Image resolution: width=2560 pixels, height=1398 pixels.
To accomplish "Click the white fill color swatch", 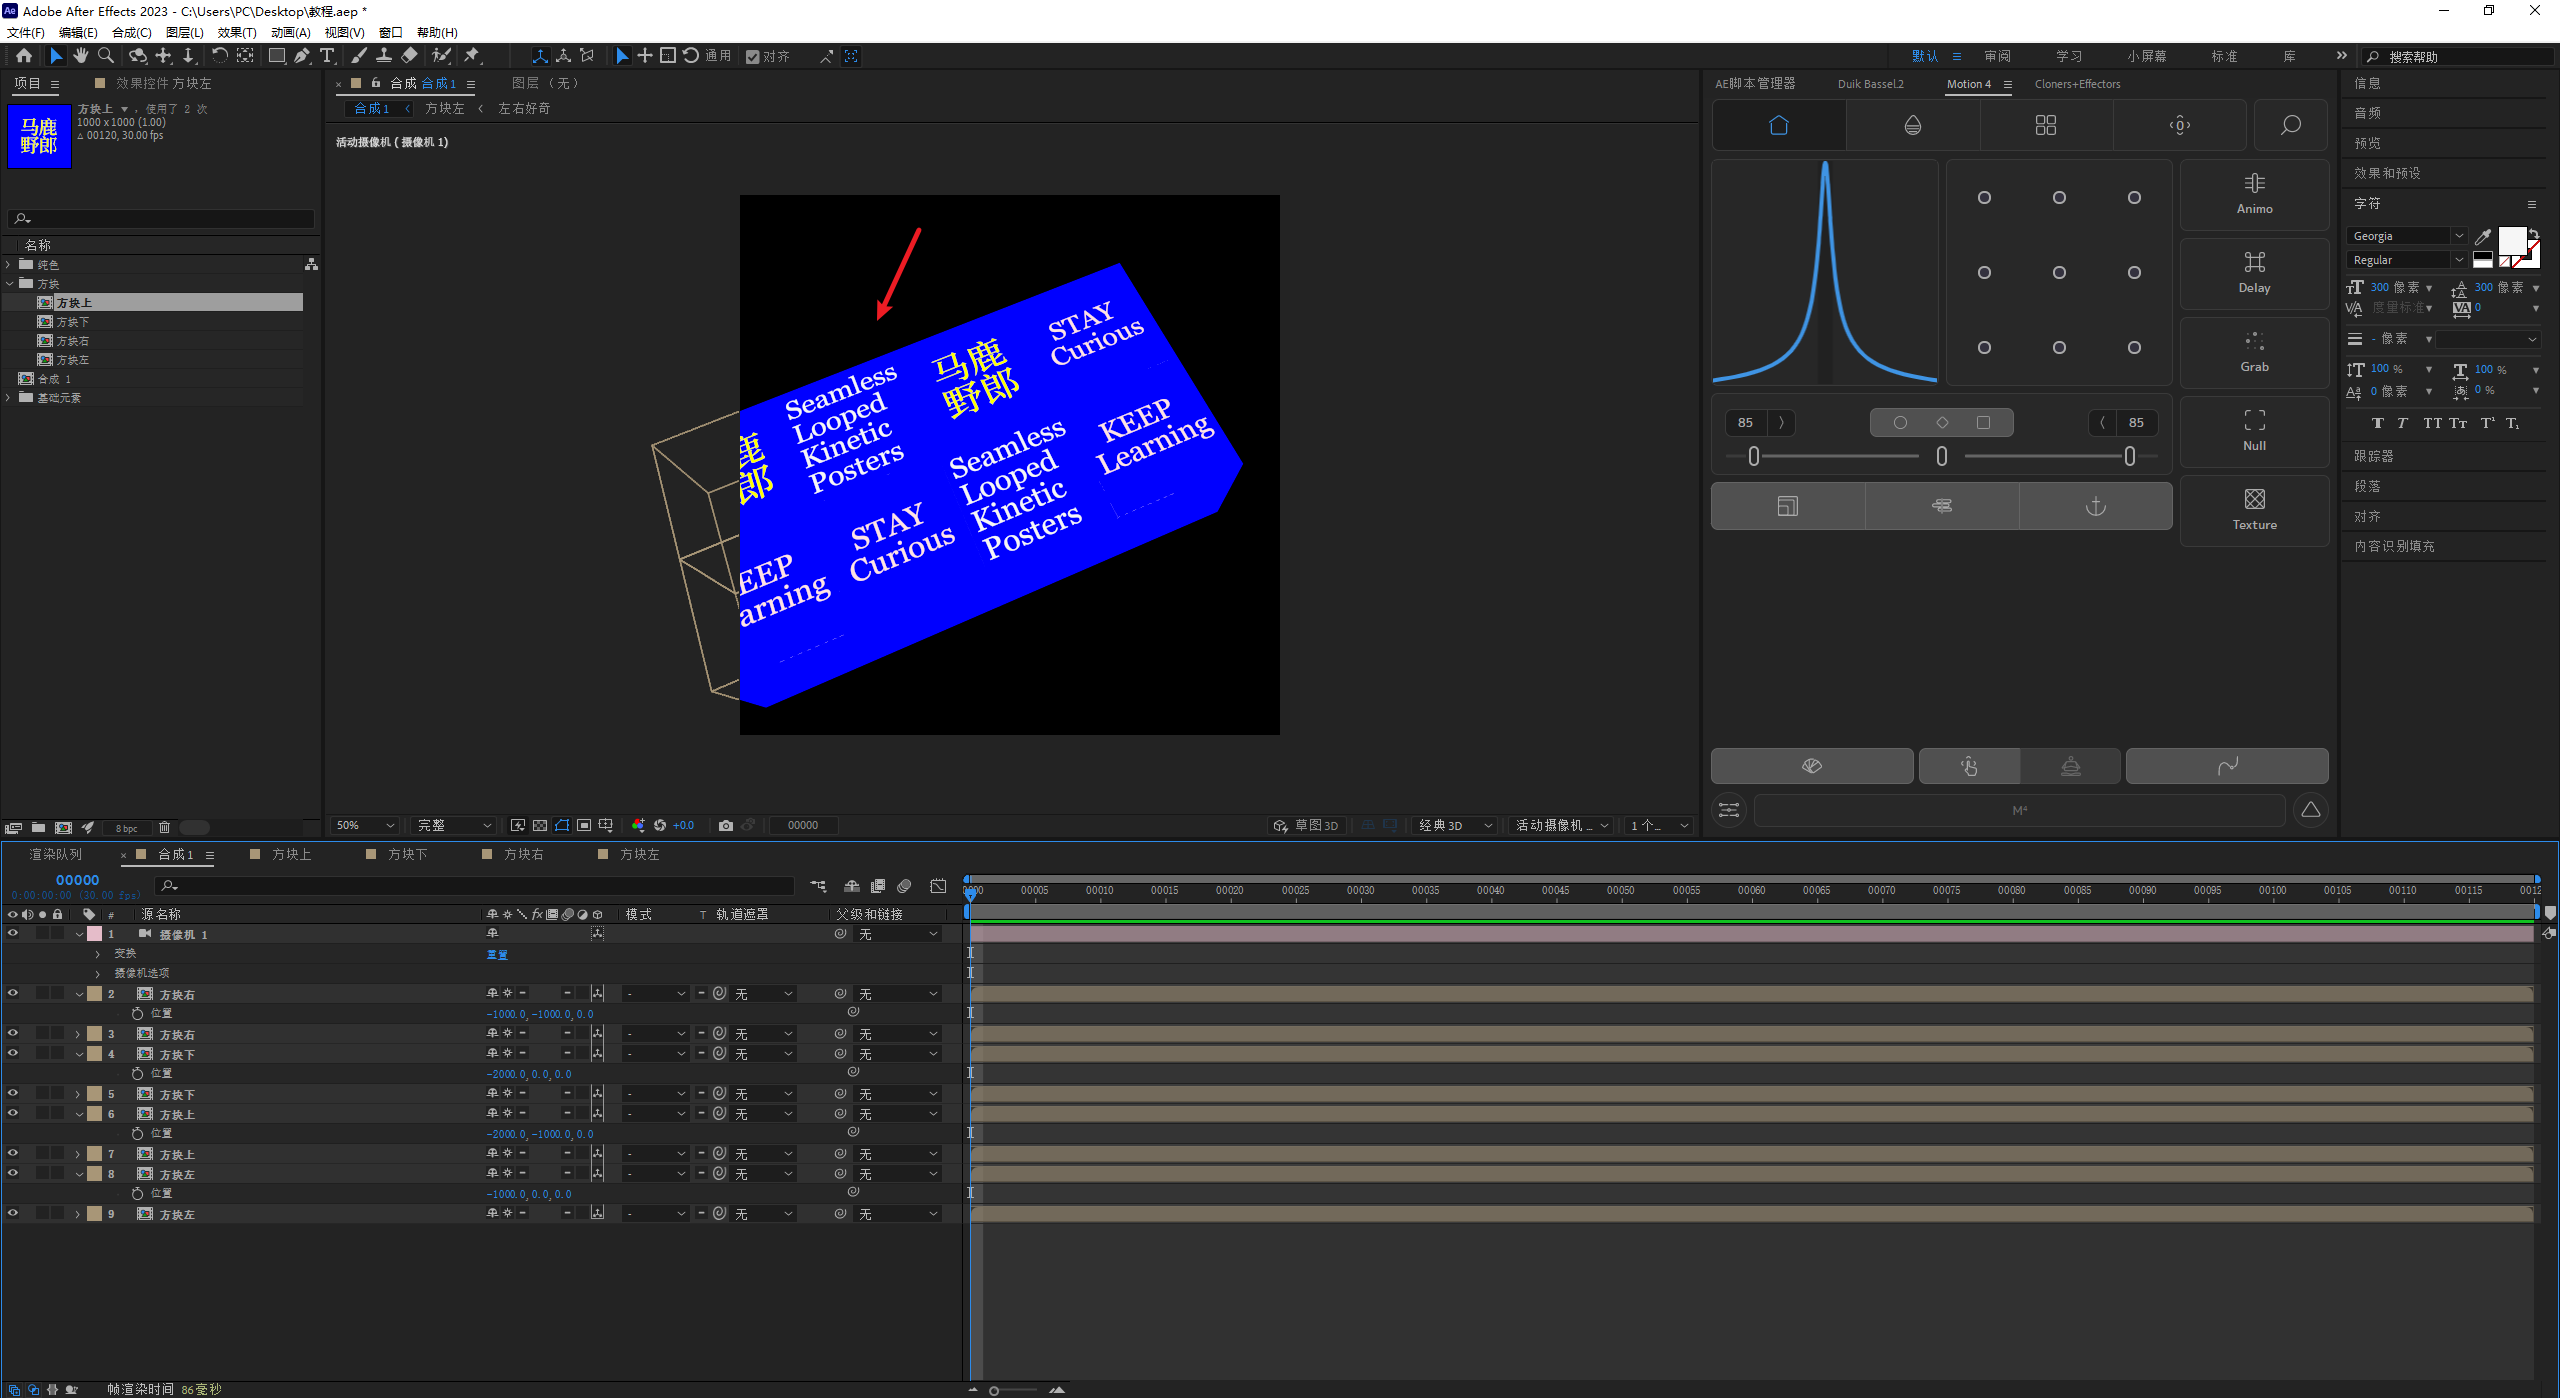I will coord(2511,241).
